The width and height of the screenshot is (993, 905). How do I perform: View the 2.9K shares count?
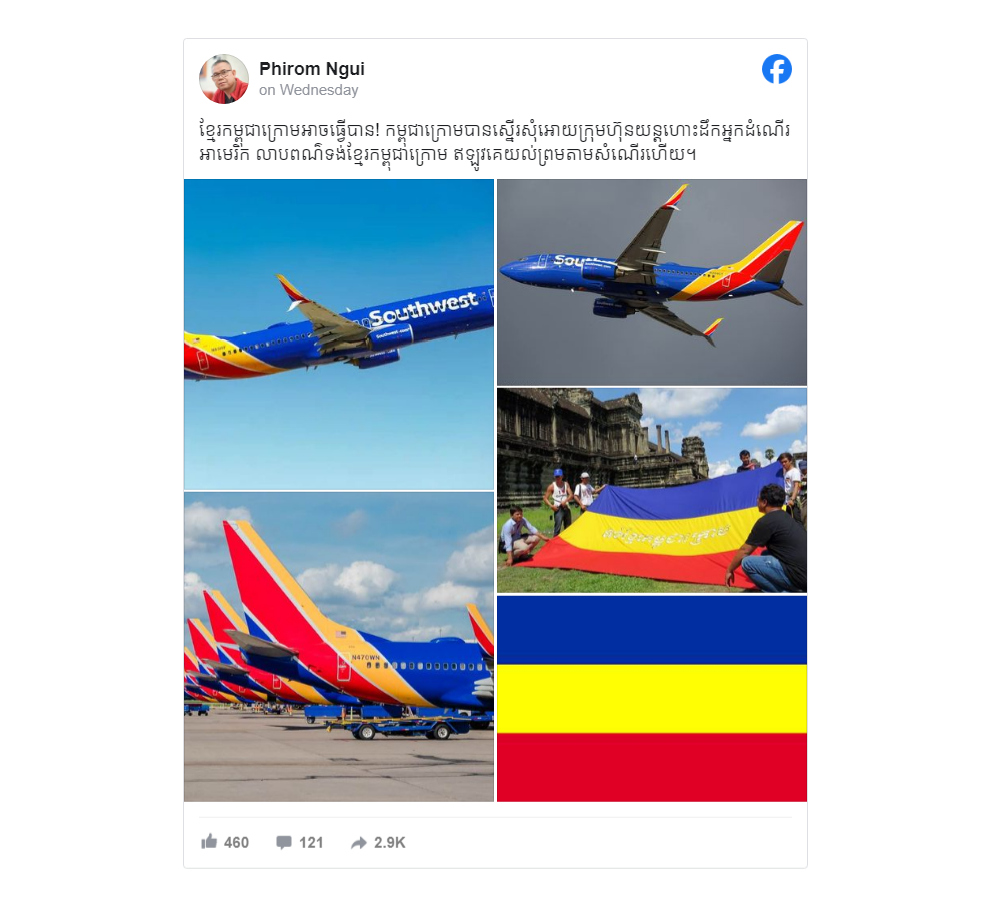(389, 842)
